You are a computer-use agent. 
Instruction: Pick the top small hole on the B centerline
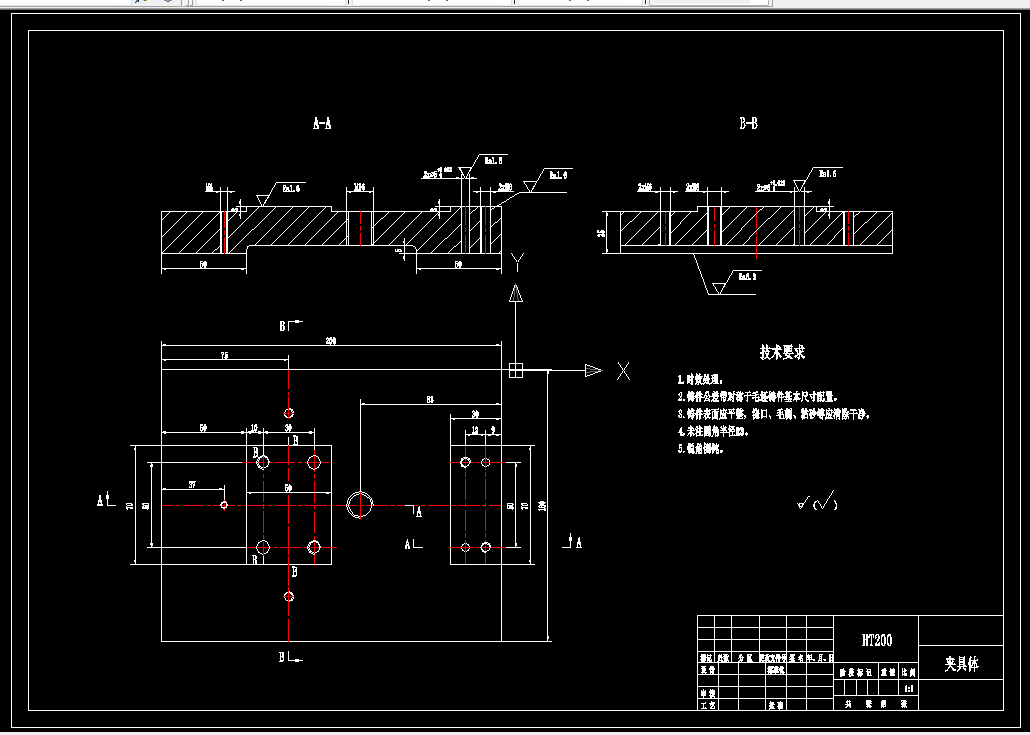click(x=288, y=413)
